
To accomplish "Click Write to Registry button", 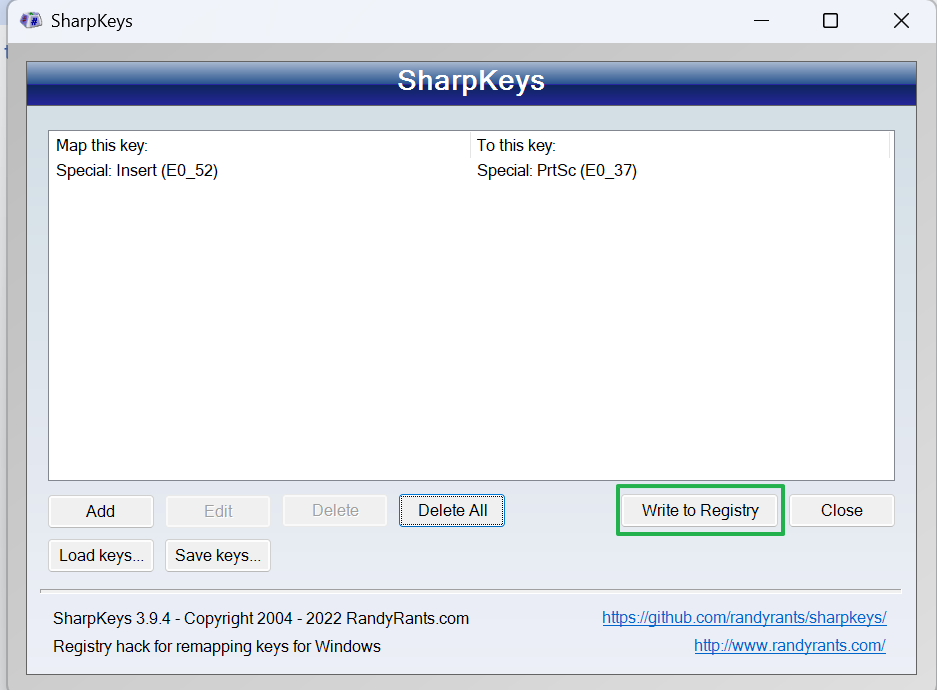I will coord(700,511).
